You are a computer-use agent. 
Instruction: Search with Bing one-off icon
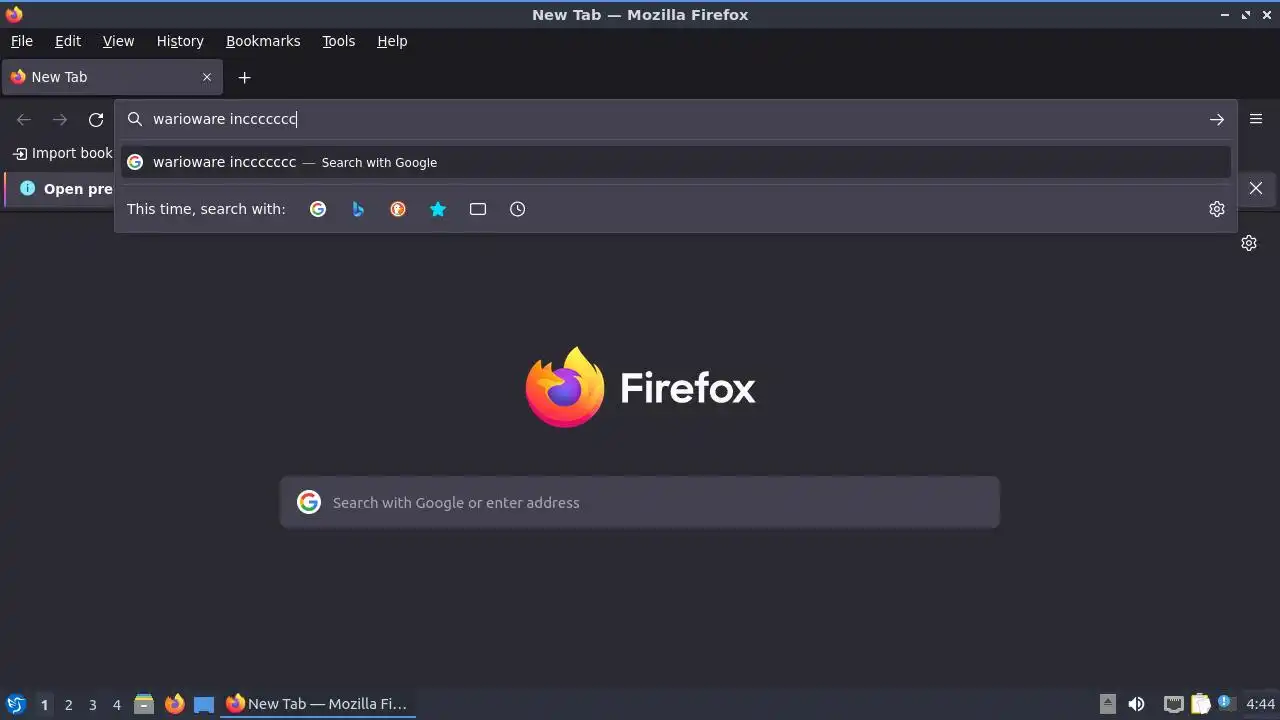click(x=358, y=209)
